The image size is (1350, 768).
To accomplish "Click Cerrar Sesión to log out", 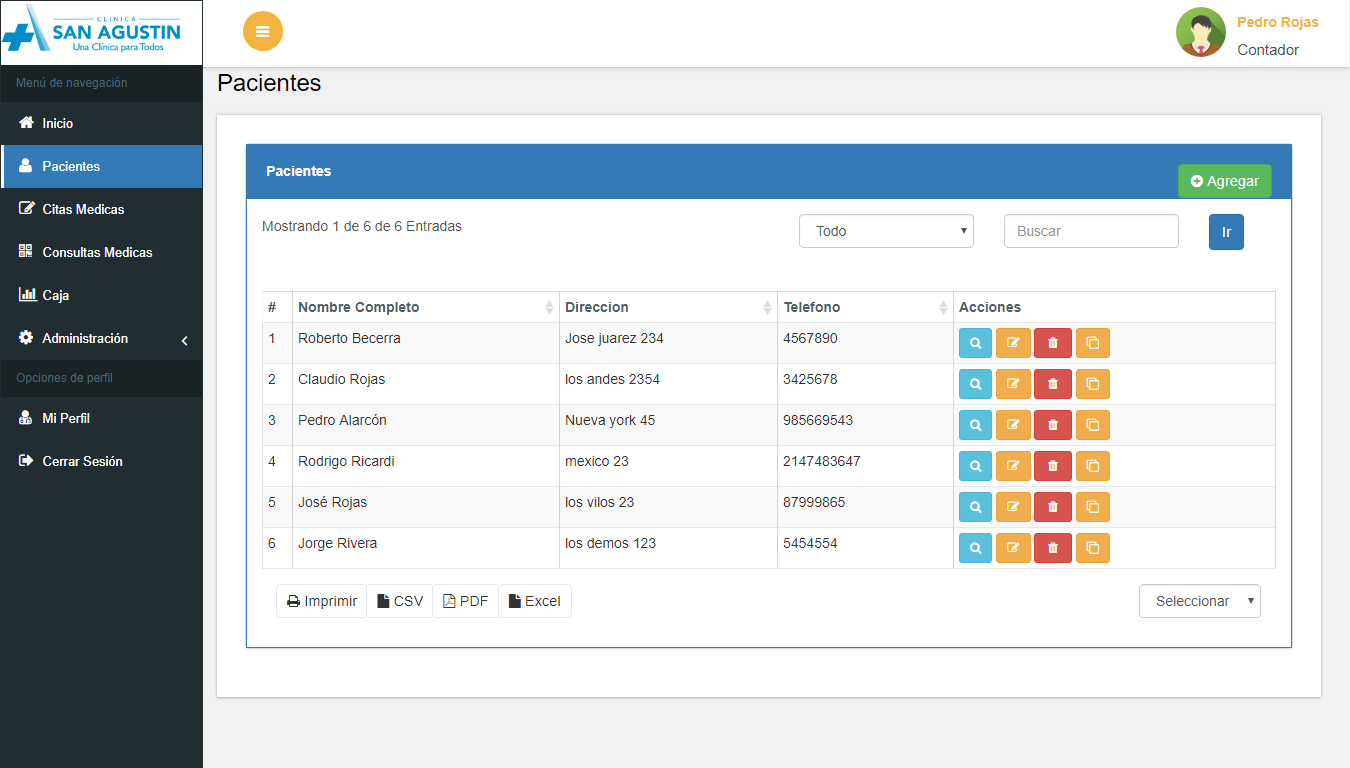I will (82, 461).
